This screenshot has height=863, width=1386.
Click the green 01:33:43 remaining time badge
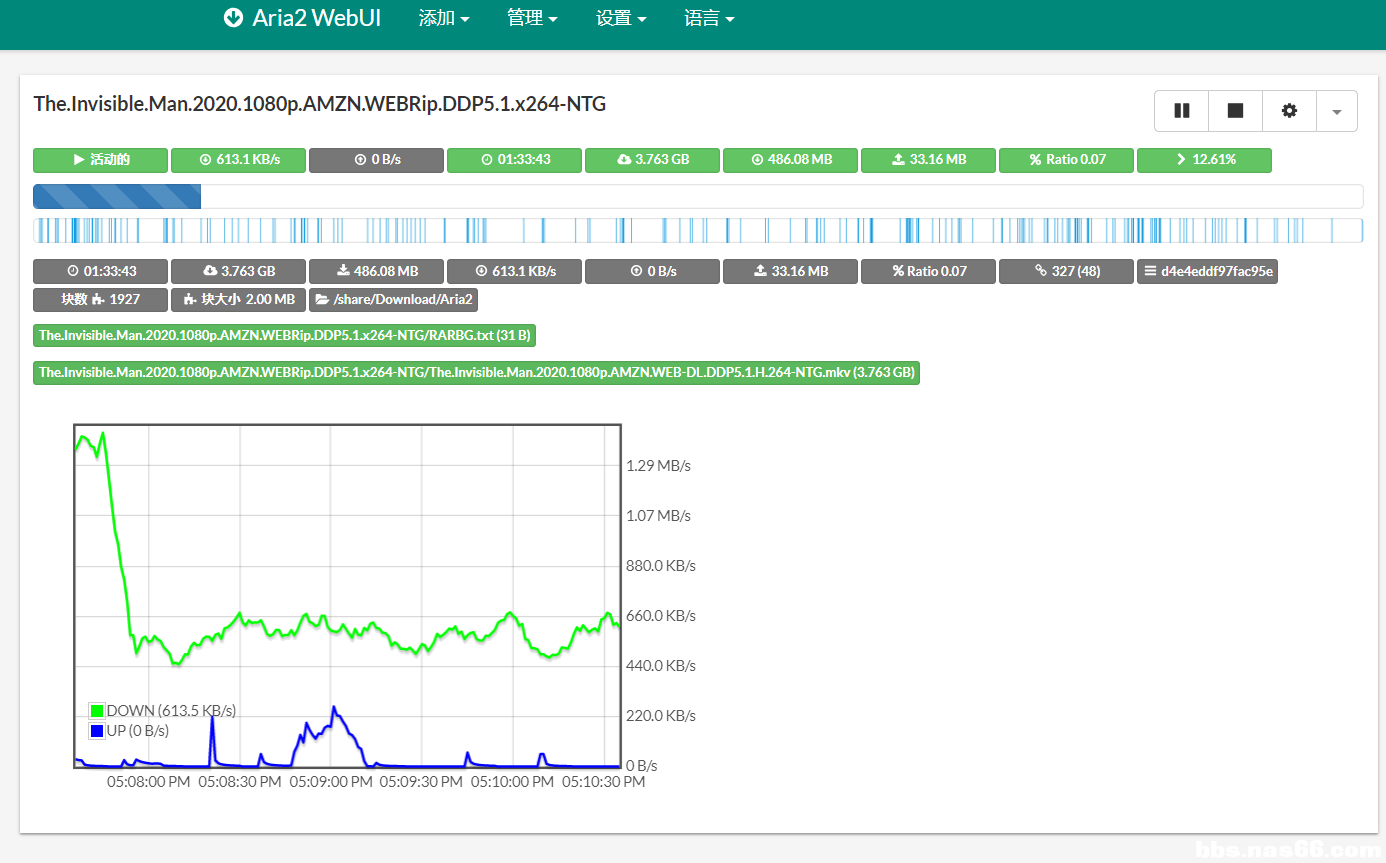click(x=514, y=160)
